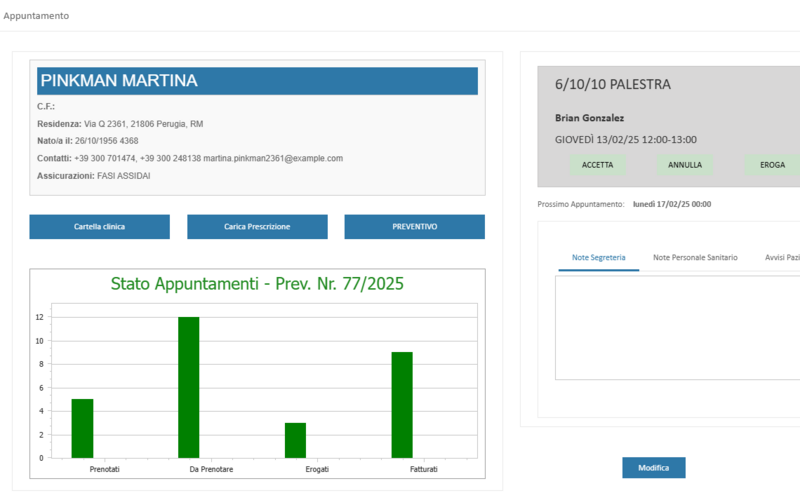Image resolution: width=800 pixels, height=500 pixels.
Task: Open the Cartella clinica button
Action: (100, 227)
